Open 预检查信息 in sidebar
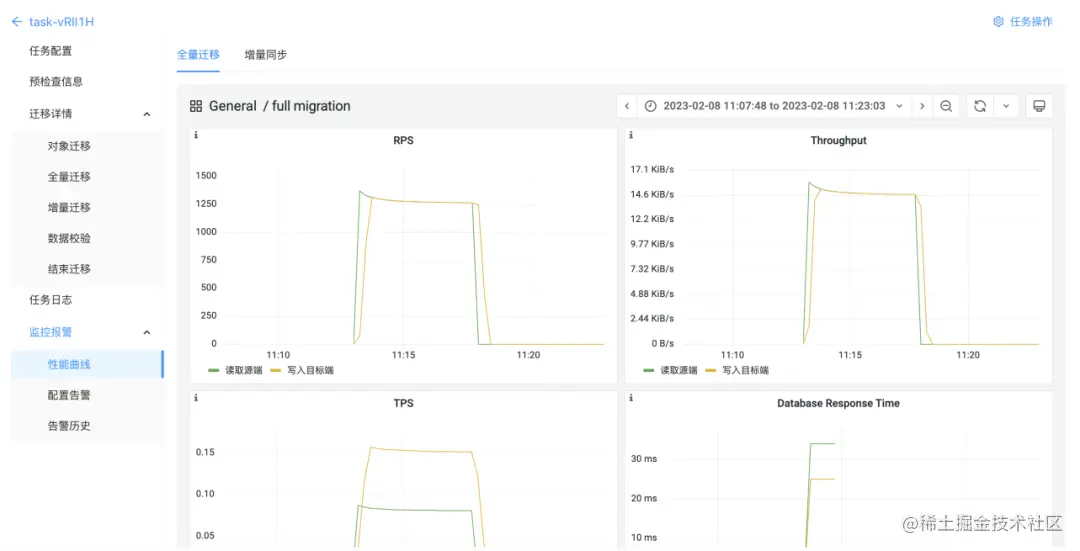The width and height of the screenshot is (1080, 551). tap(56, 81)
